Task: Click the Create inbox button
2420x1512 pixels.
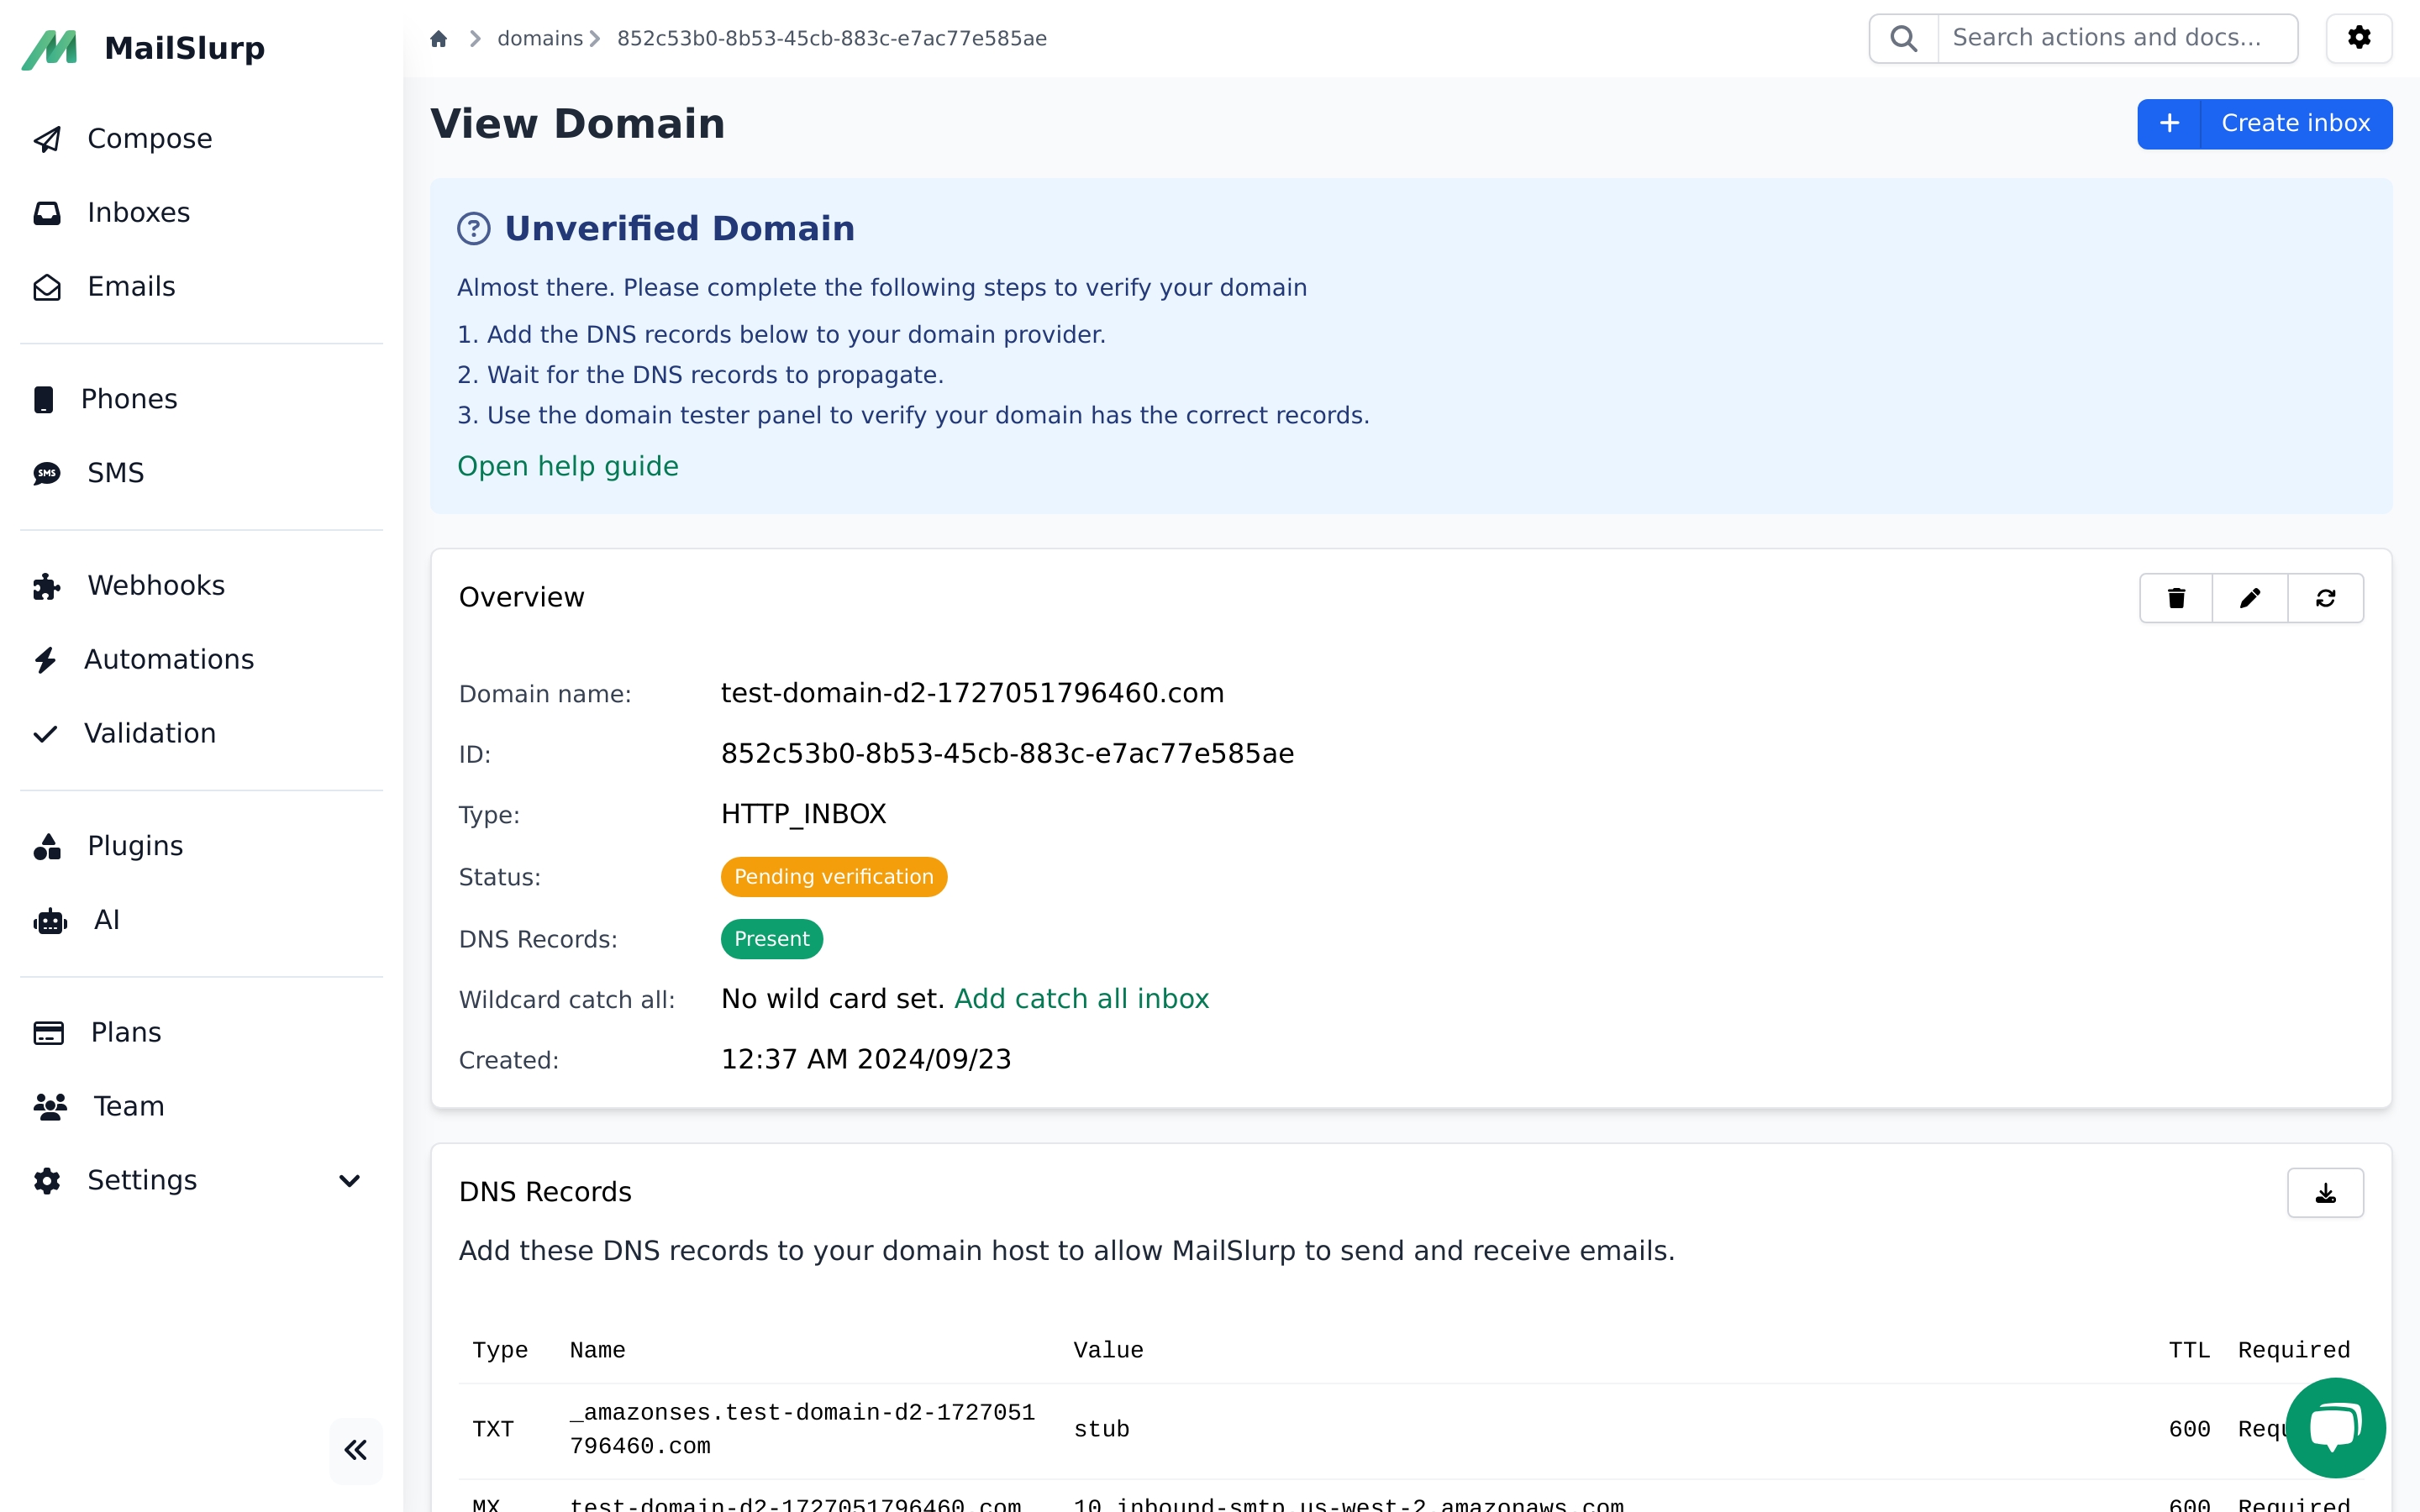Action: (x=2265, y=124)
